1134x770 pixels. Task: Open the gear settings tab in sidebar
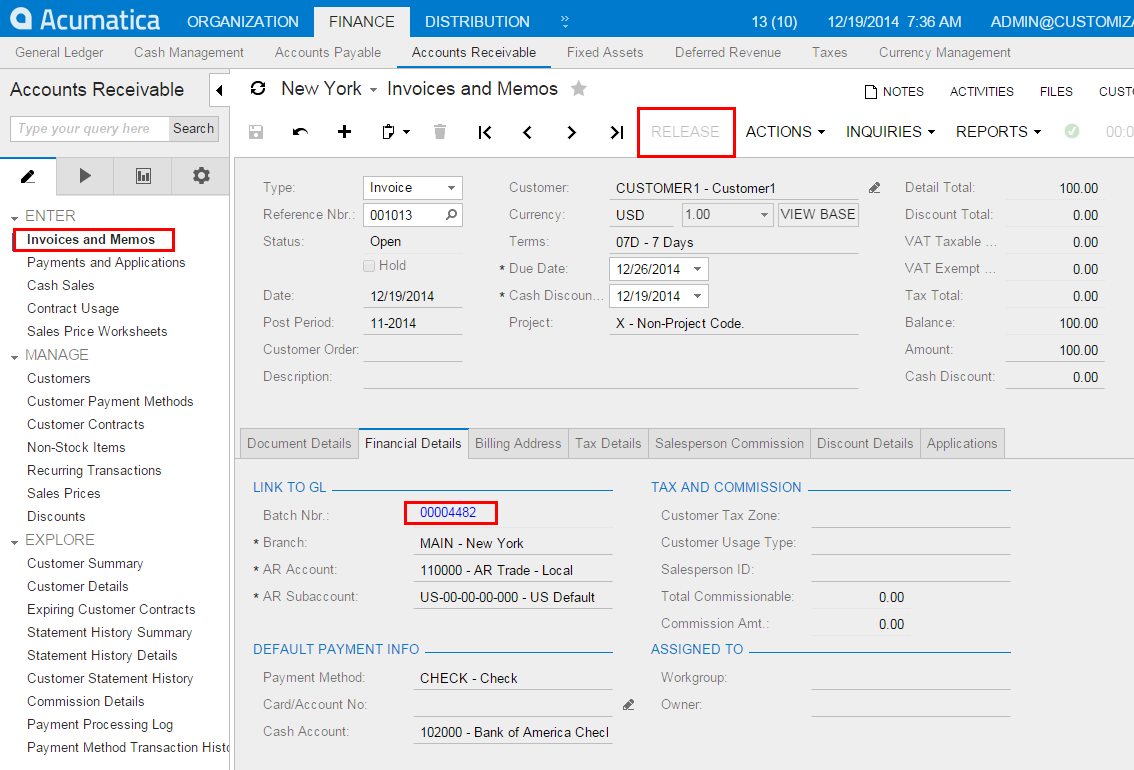click(x=201, y=176)
